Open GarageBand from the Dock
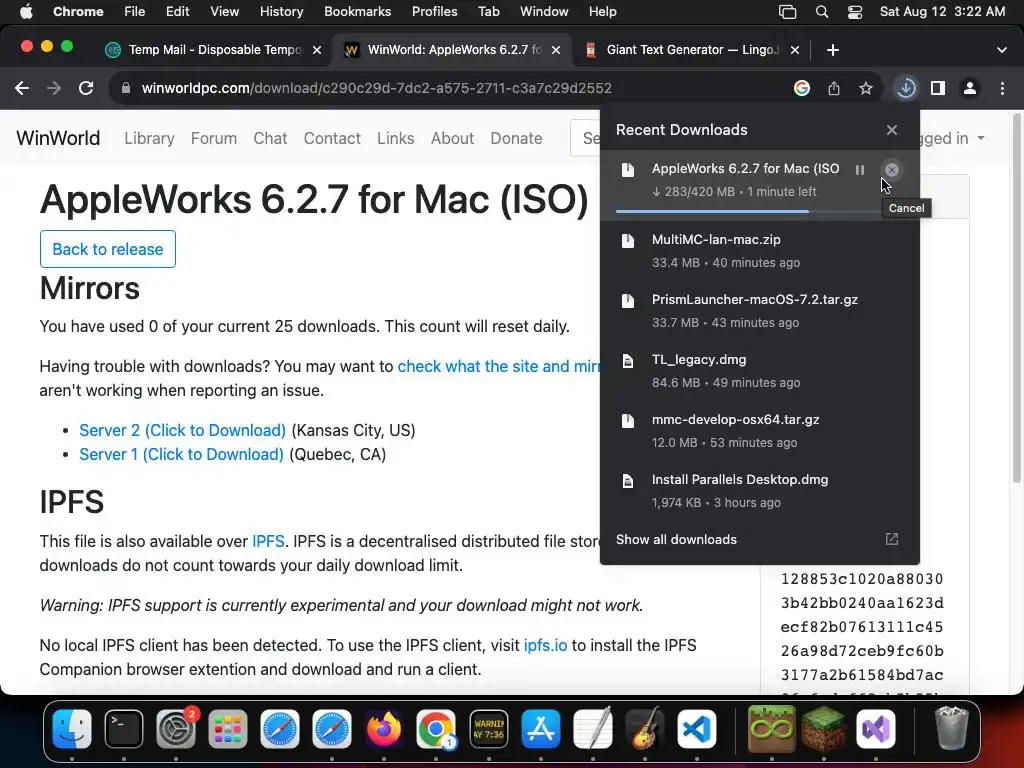 [x=645, y=729]
